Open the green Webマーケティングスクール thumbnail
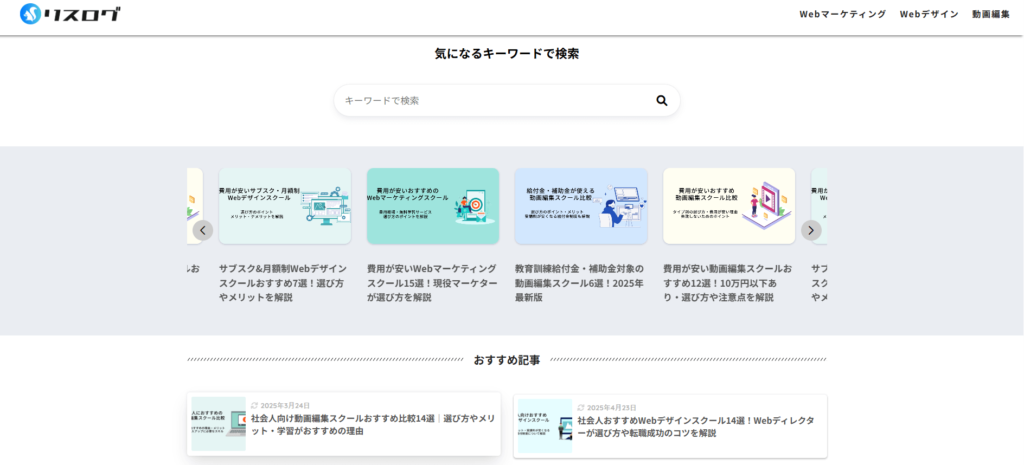This screenshot has width=1024, height=465. point(433,206)
